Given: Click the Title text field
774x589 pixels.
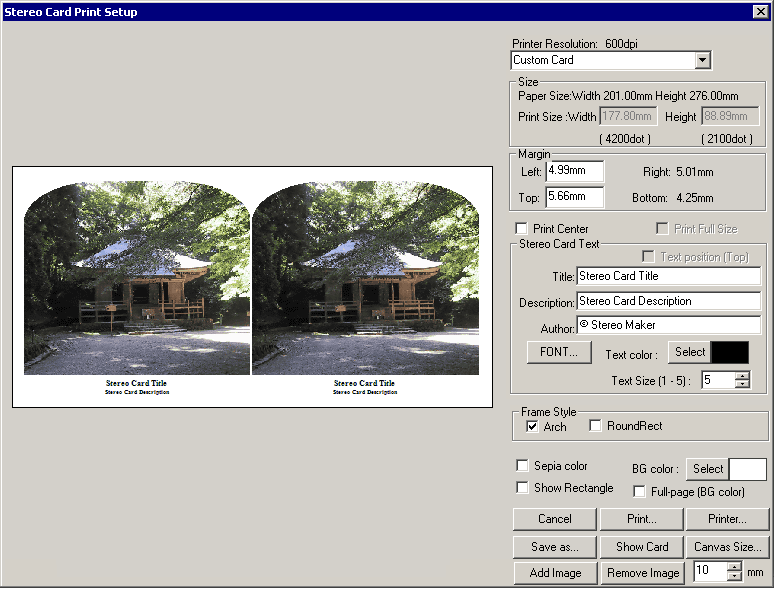Looking at the screenshot, I should click(x=669, y=276).
